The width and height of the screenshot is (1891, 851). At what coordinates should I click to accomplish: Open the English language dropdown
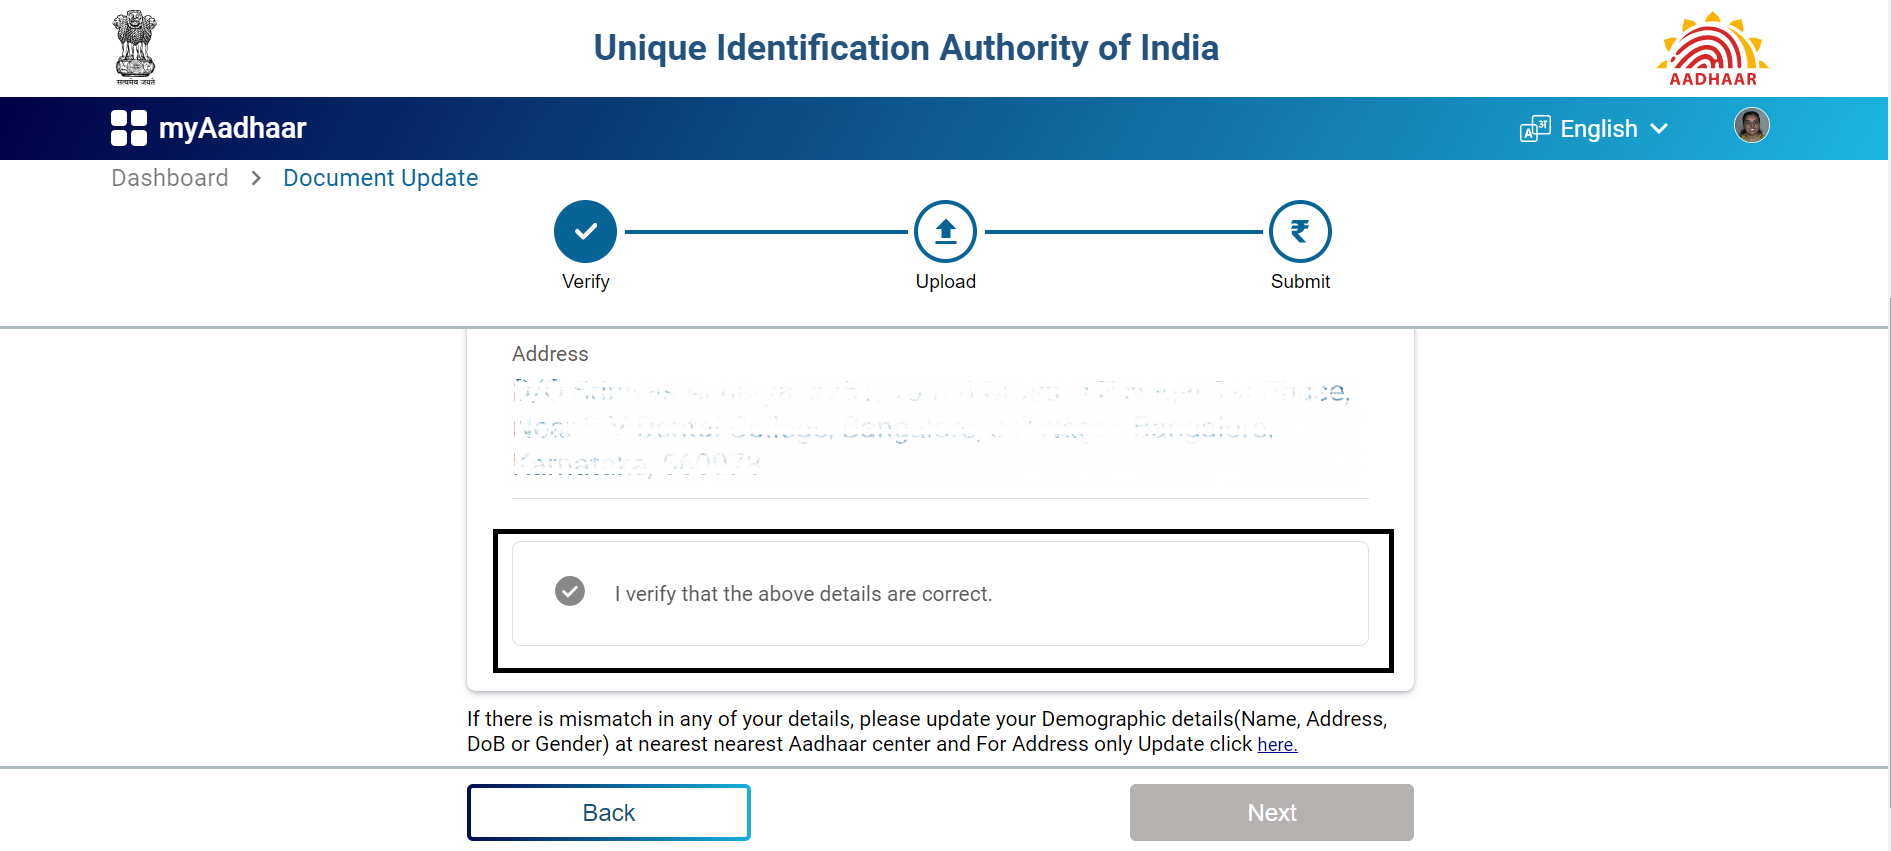pyautogui.click(x=1599, y=128)
